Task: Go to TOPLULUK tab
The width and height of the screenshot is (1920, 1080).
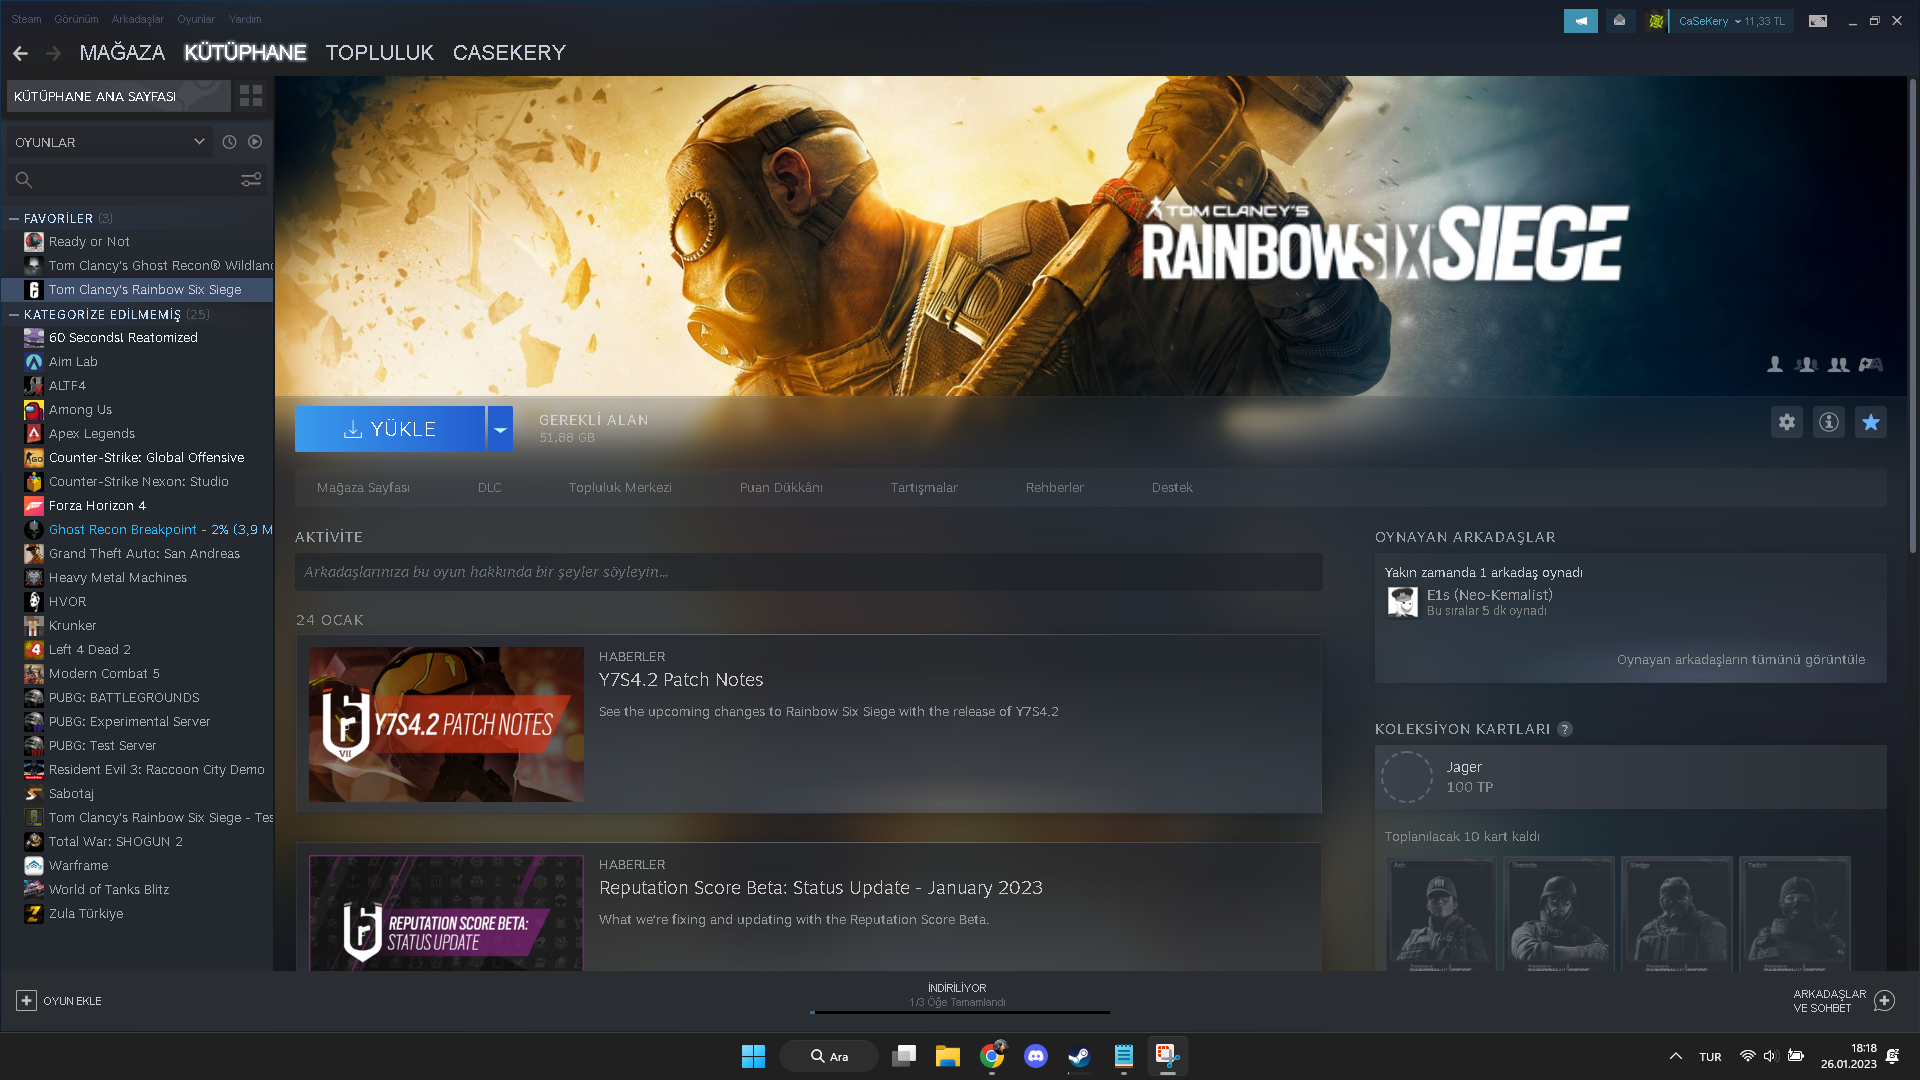Action: pyautogui.click(x=379, y=52)
